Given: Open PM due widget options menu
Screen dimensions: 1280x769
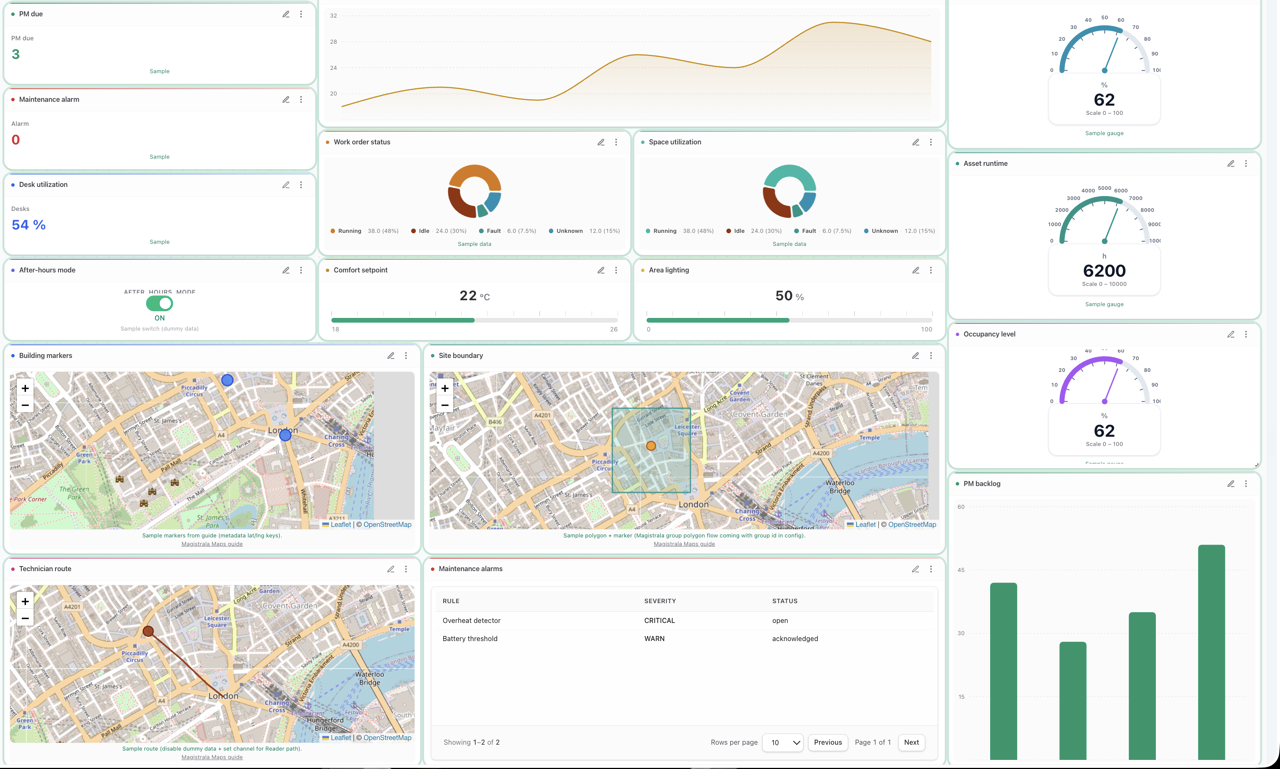Looking at the screenshot, I should point(301,14).
